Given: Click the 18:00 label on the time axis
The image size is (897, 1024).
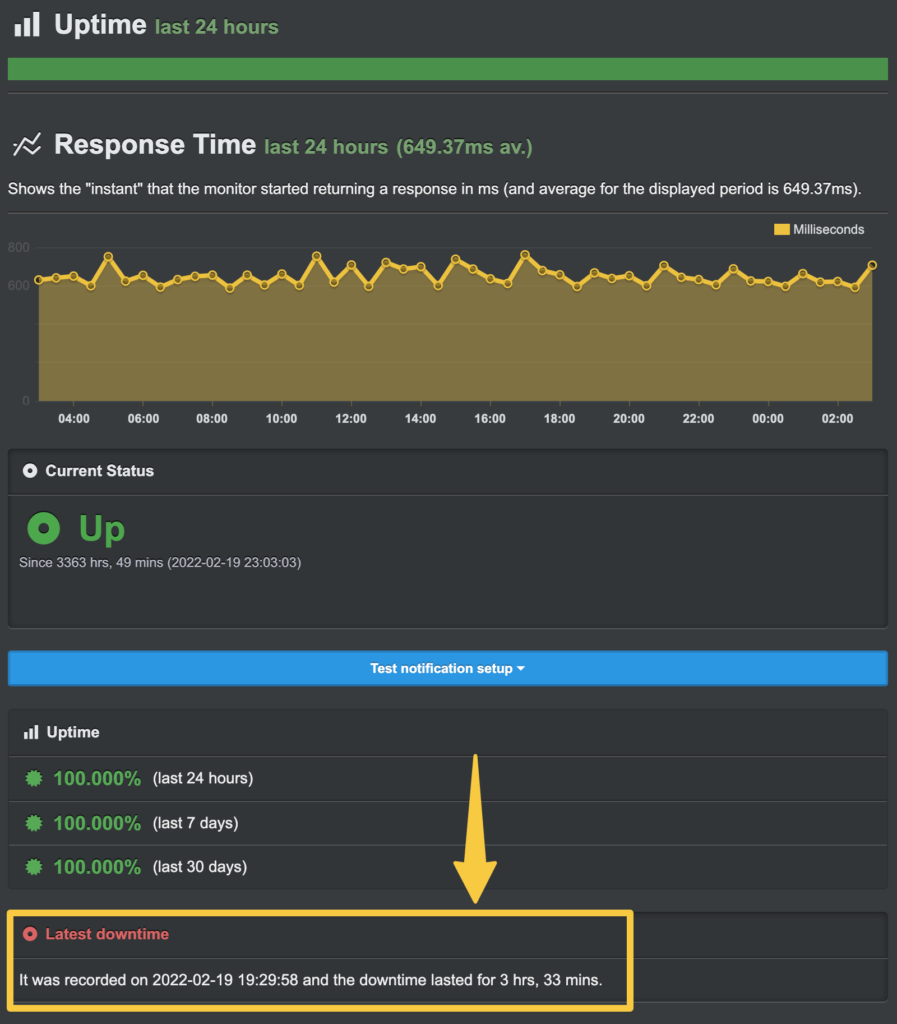Looking at the screenshot, I should pos(559,419).
